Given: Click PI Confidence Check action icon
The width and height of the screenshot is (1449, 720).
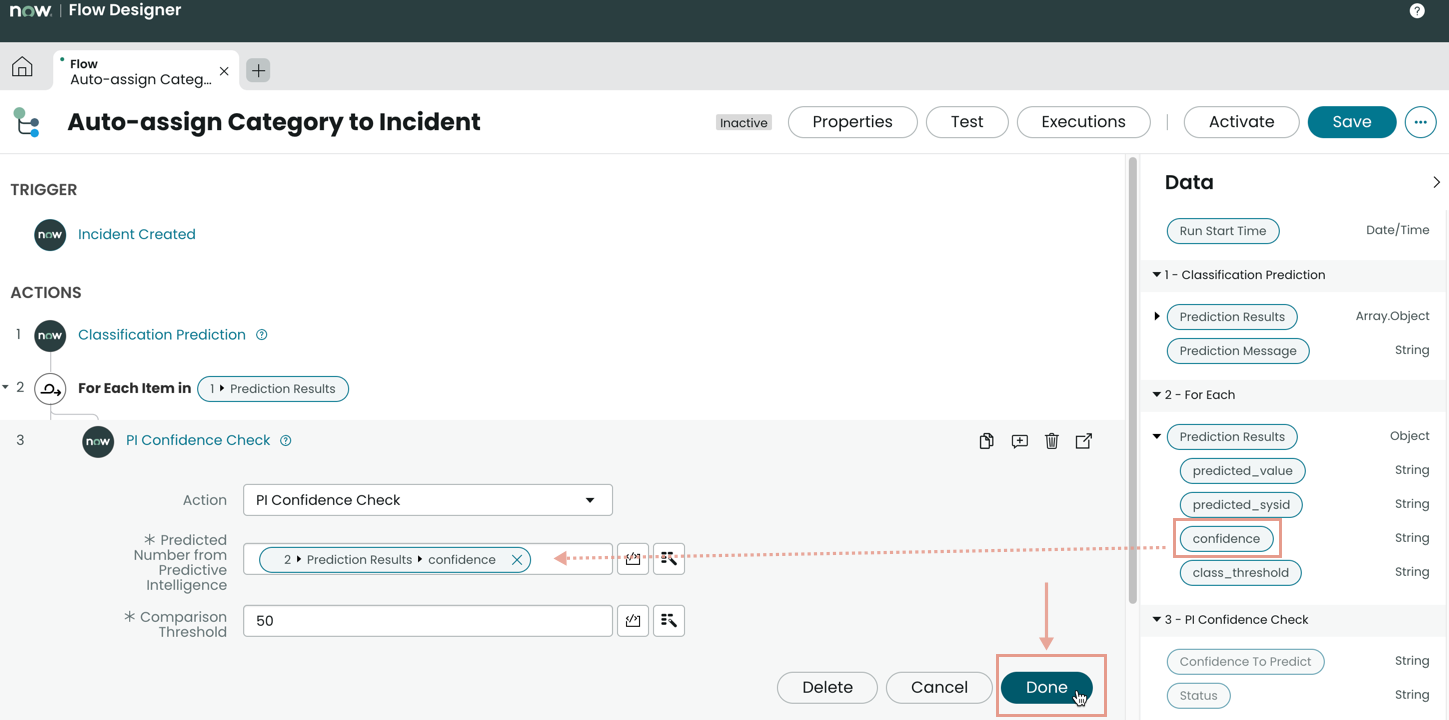Looking at the screenshot, I should pos(98,441).
